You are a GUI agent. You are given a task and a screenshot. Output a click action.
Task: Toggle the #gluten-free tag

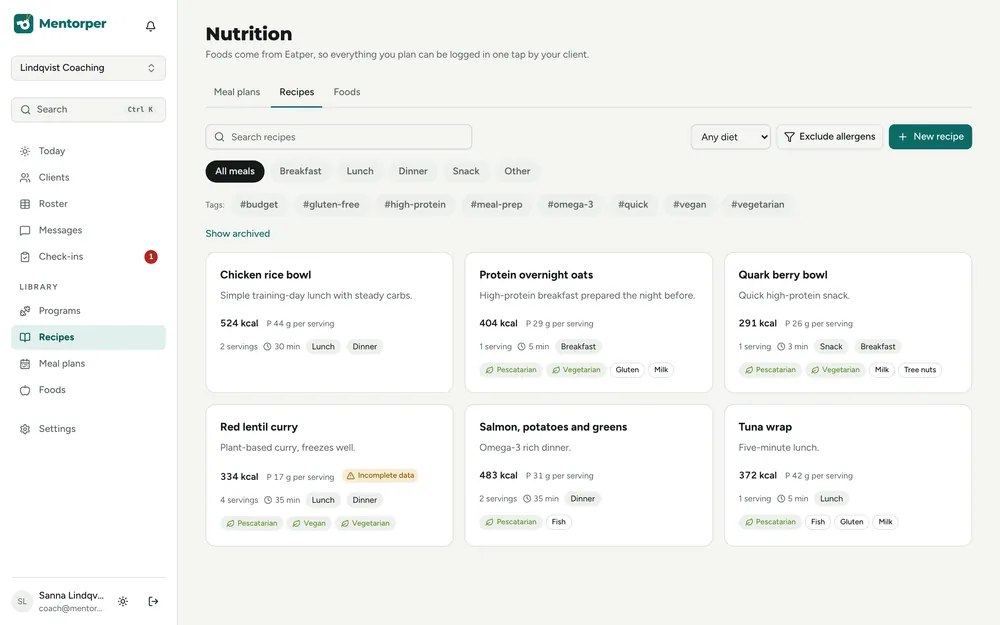[x=331, y=205]
